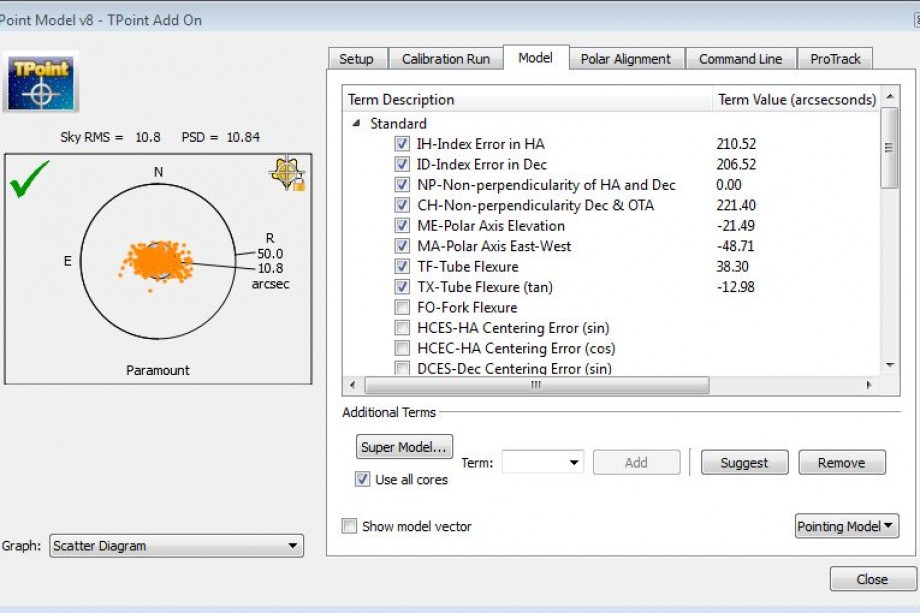Check DCES-Dec Centering Error (sin) box
This screenshot has width=920, height=613.
click(402, 368)
